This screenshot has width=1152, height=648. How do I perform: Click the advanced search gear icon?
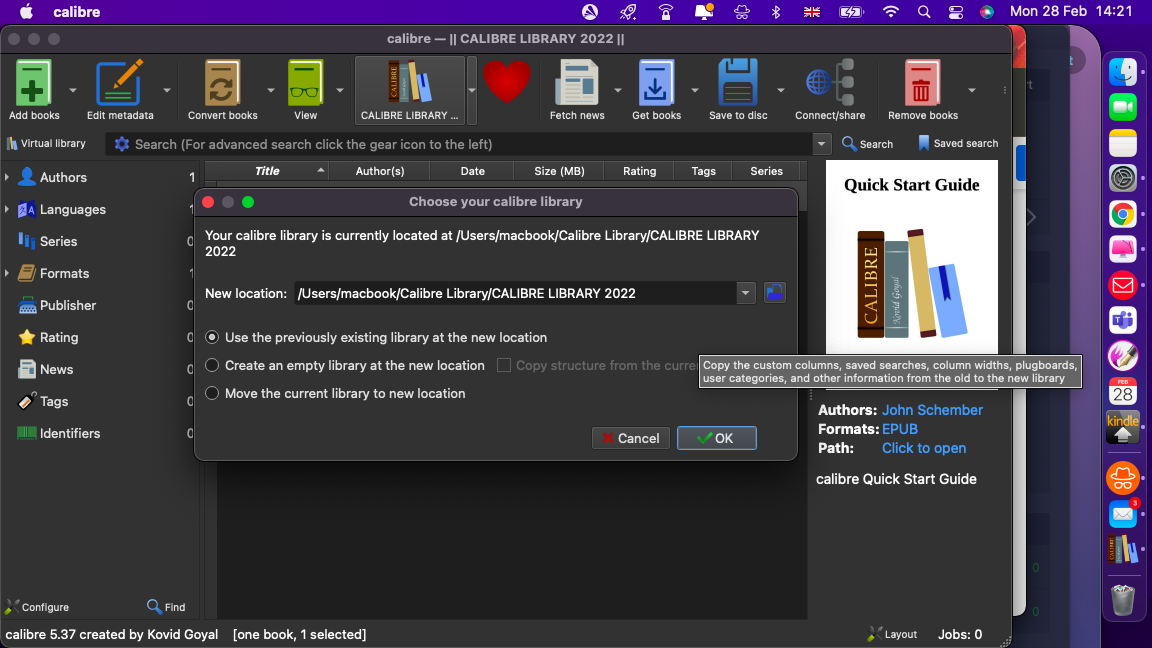click(122, 144)
